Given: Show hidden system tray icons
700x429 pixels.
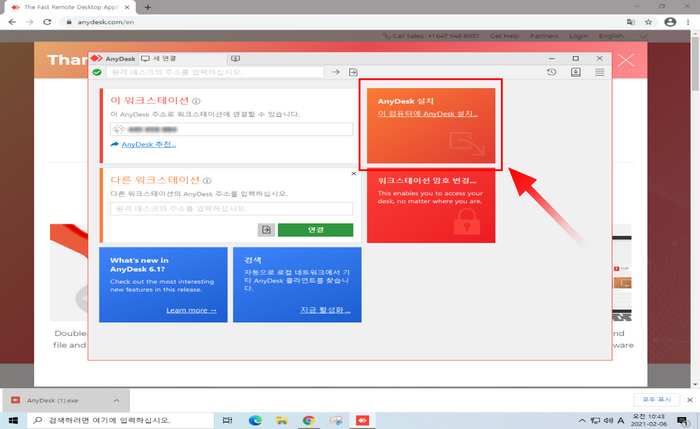Looking at the screenshot, I should [x=582, y=421].
